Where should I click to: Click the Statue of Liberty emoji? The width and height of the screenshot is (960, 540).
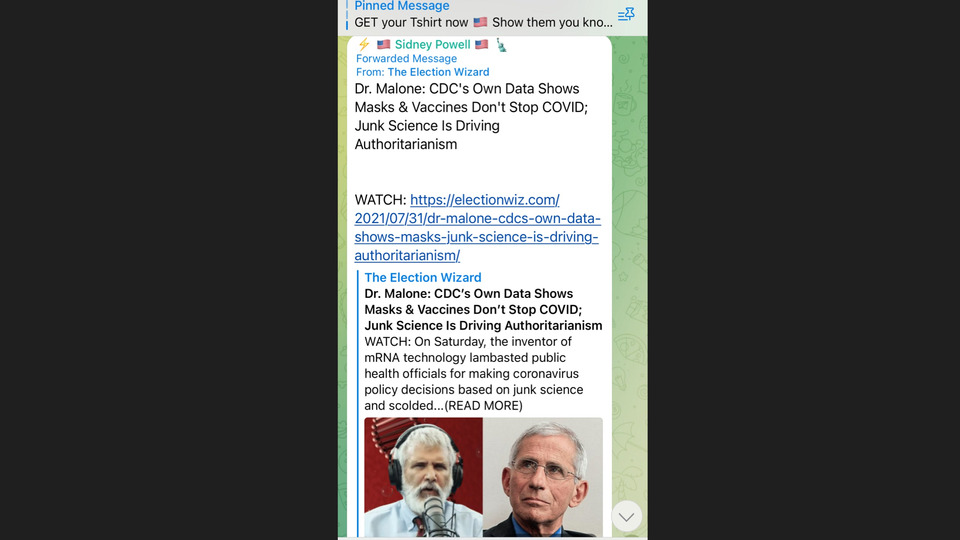(x=501, y=45)
